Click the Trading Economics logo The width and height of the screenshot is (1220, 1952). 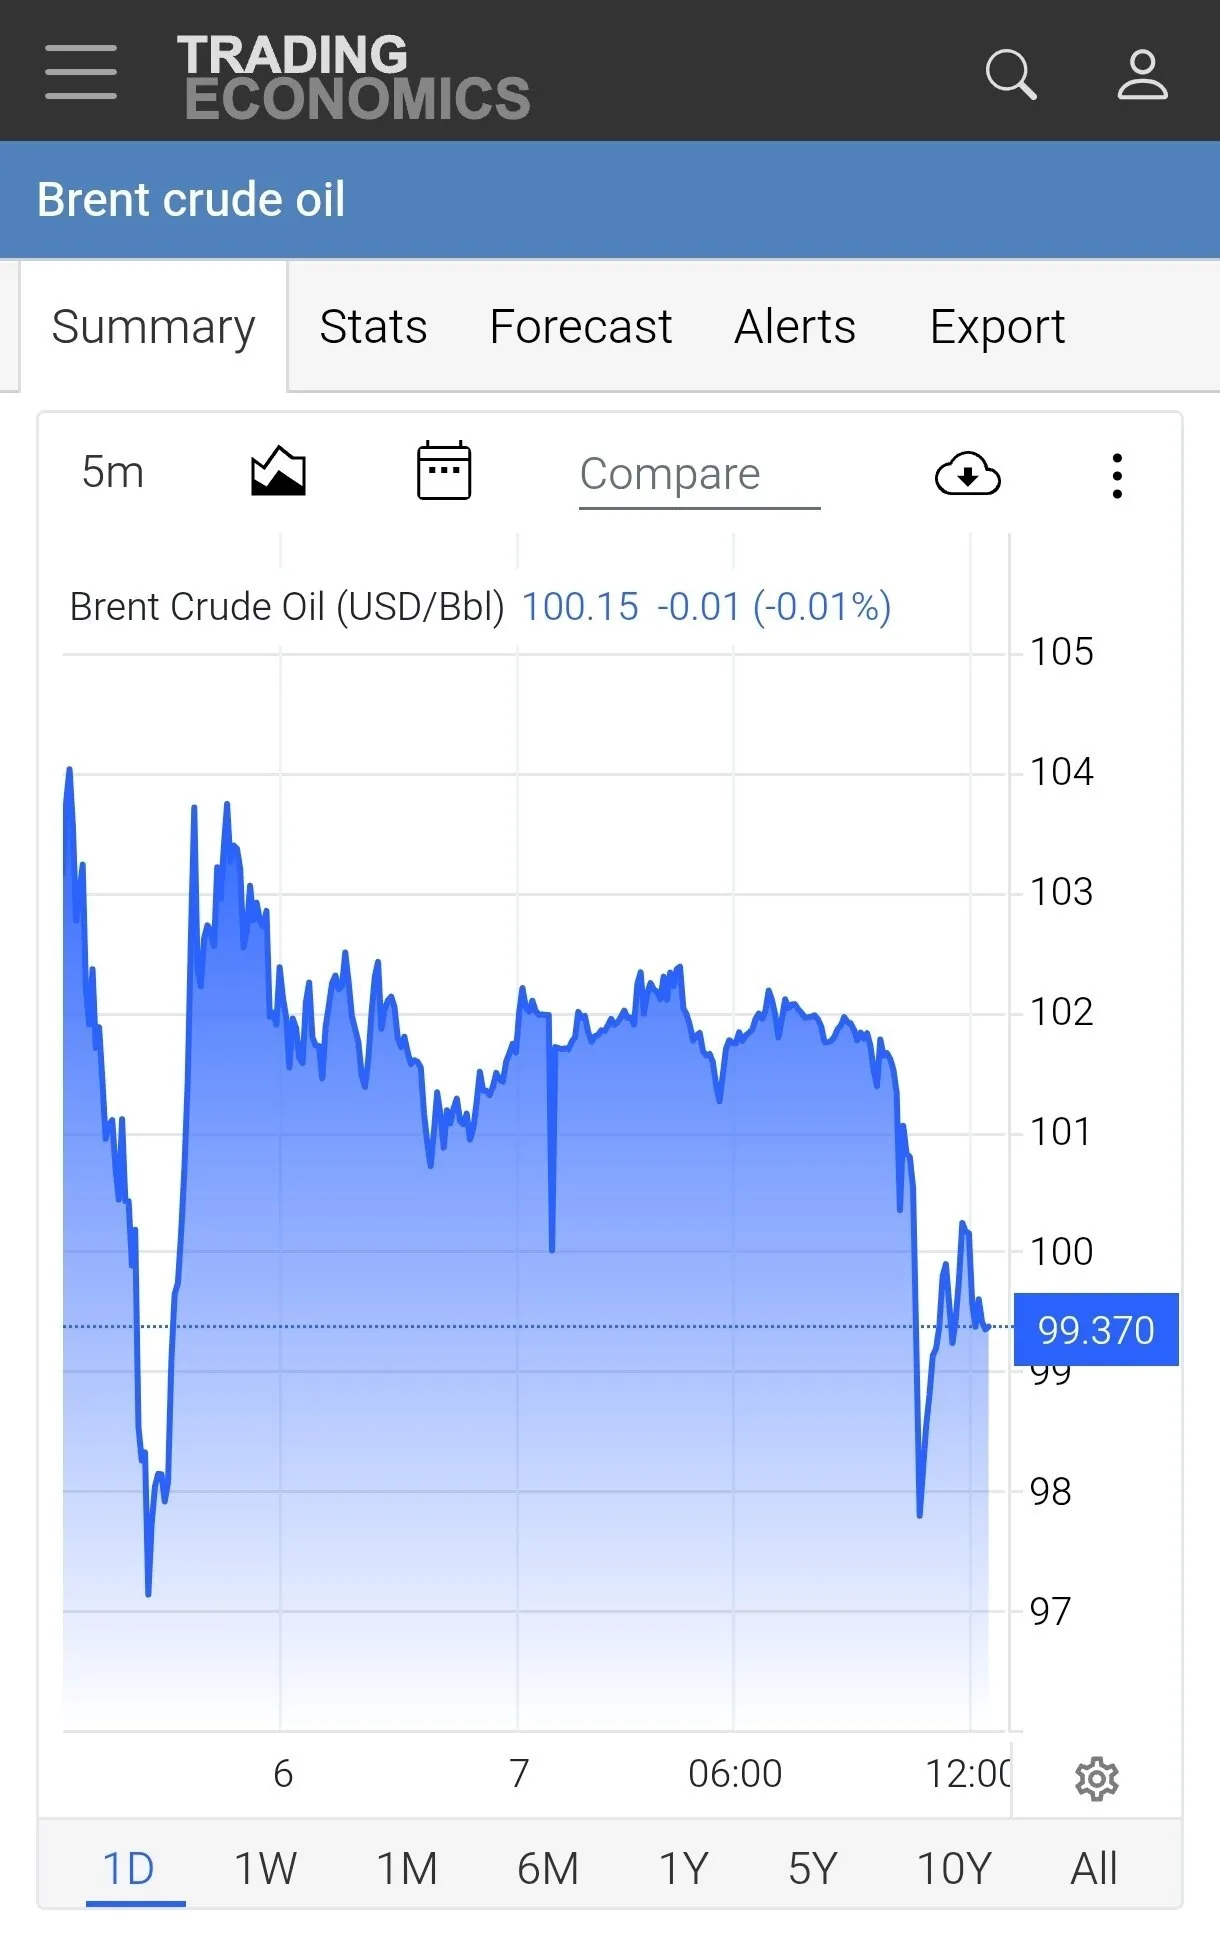point(353,77)
